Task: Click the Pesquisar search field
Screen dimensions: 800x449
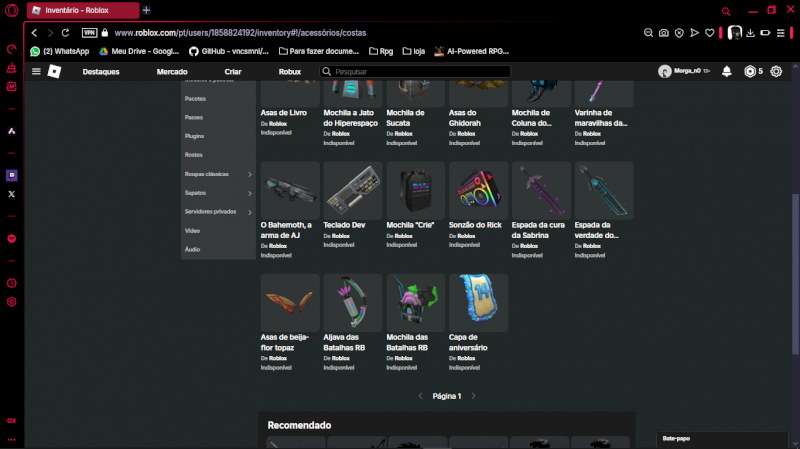Action: tap(415, 72)
